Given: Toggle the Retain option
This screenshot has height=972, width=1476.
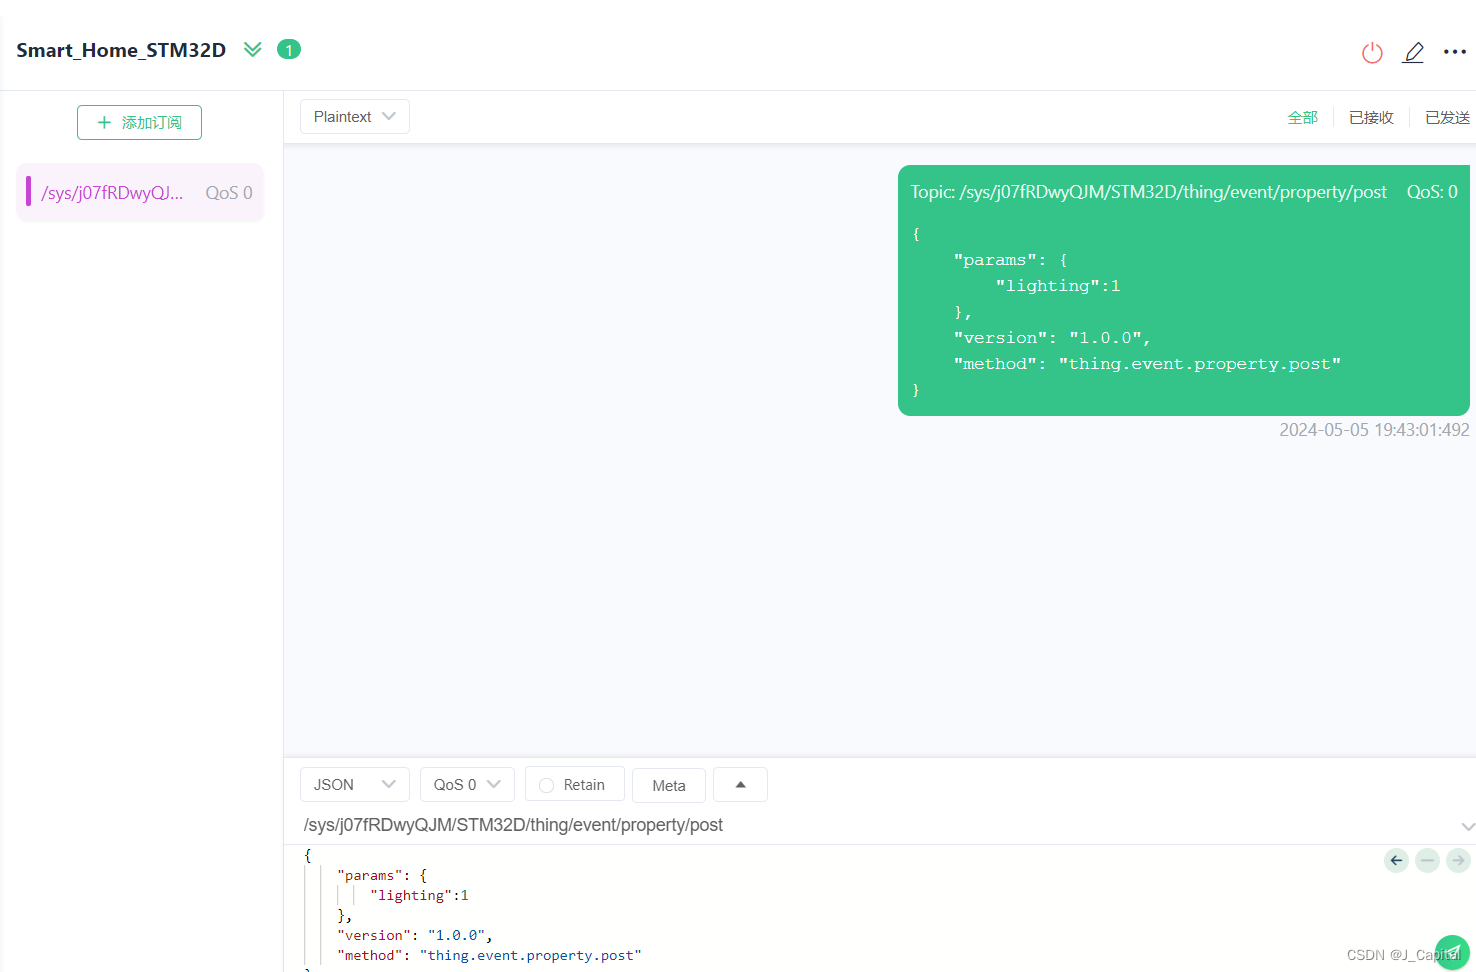Looking at the screenshot, I should tap(574, 785).
